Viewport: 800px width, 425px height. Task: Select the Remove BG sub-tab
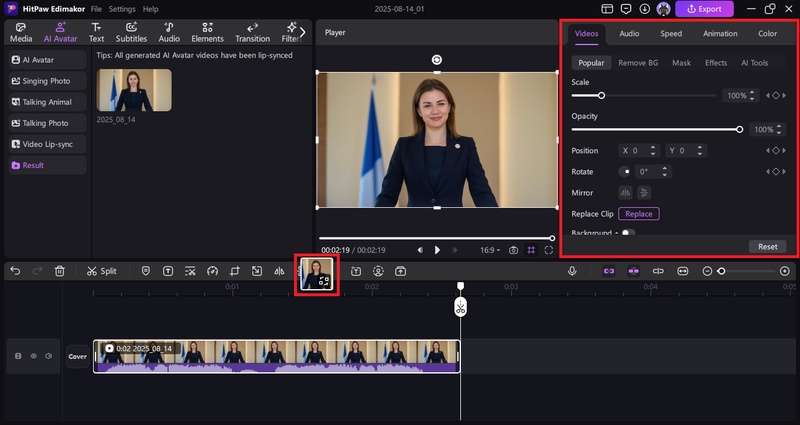(638, 63)
